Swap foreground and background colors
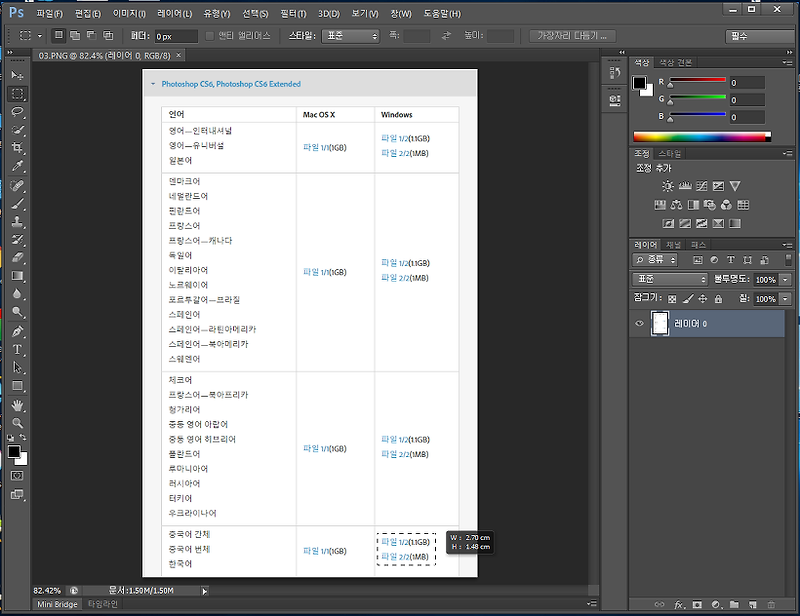This screenshot has height=616, width=800. (x=23, y=437)
